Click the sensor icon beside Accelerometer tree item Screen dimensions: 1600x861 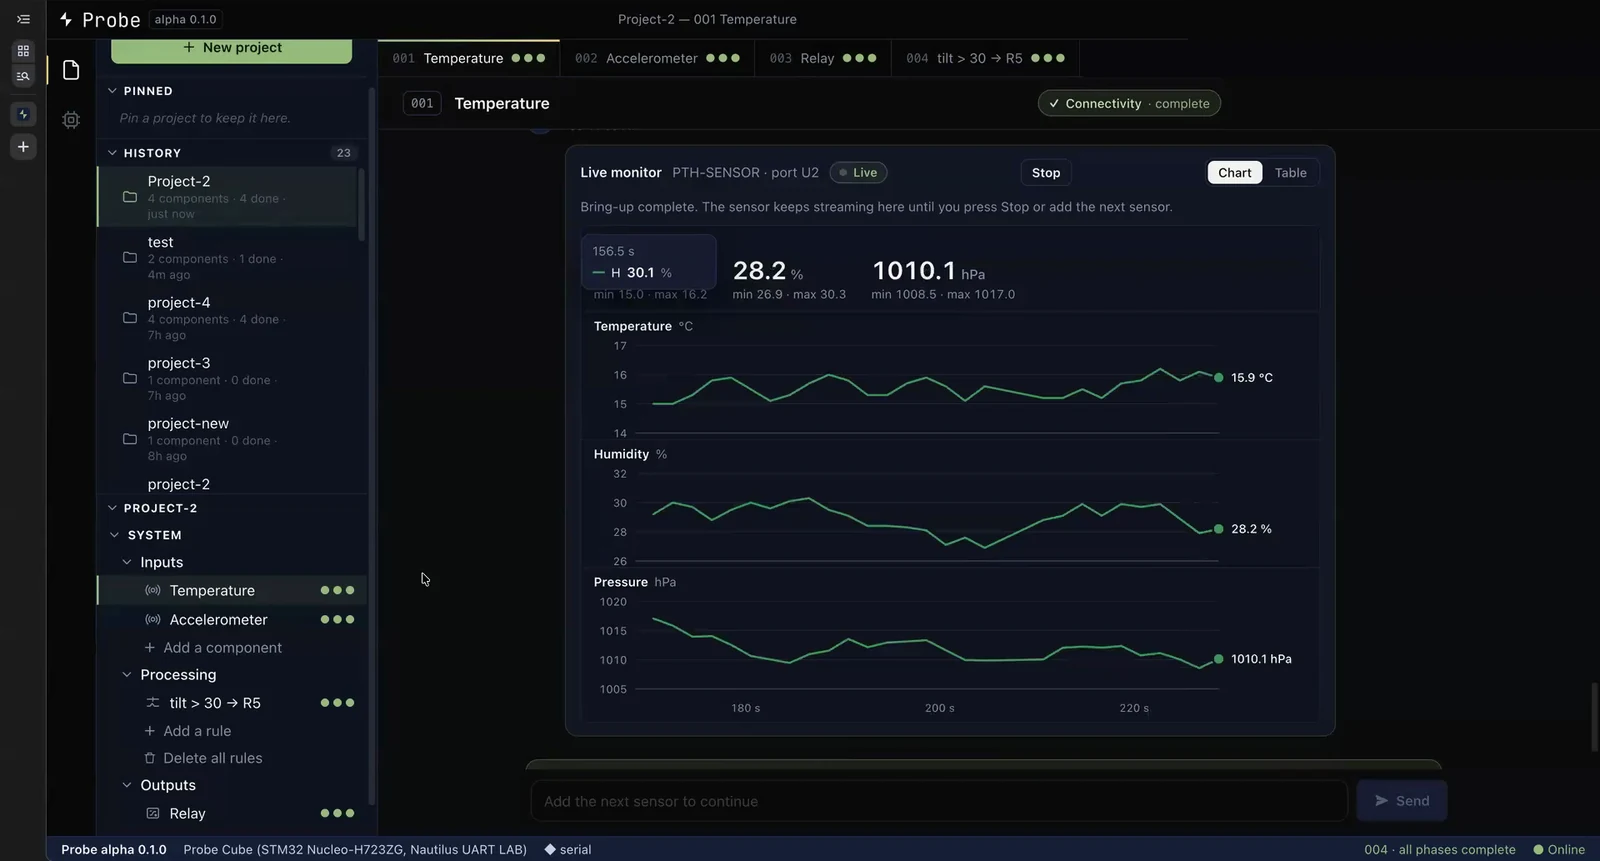click(153, 619)
